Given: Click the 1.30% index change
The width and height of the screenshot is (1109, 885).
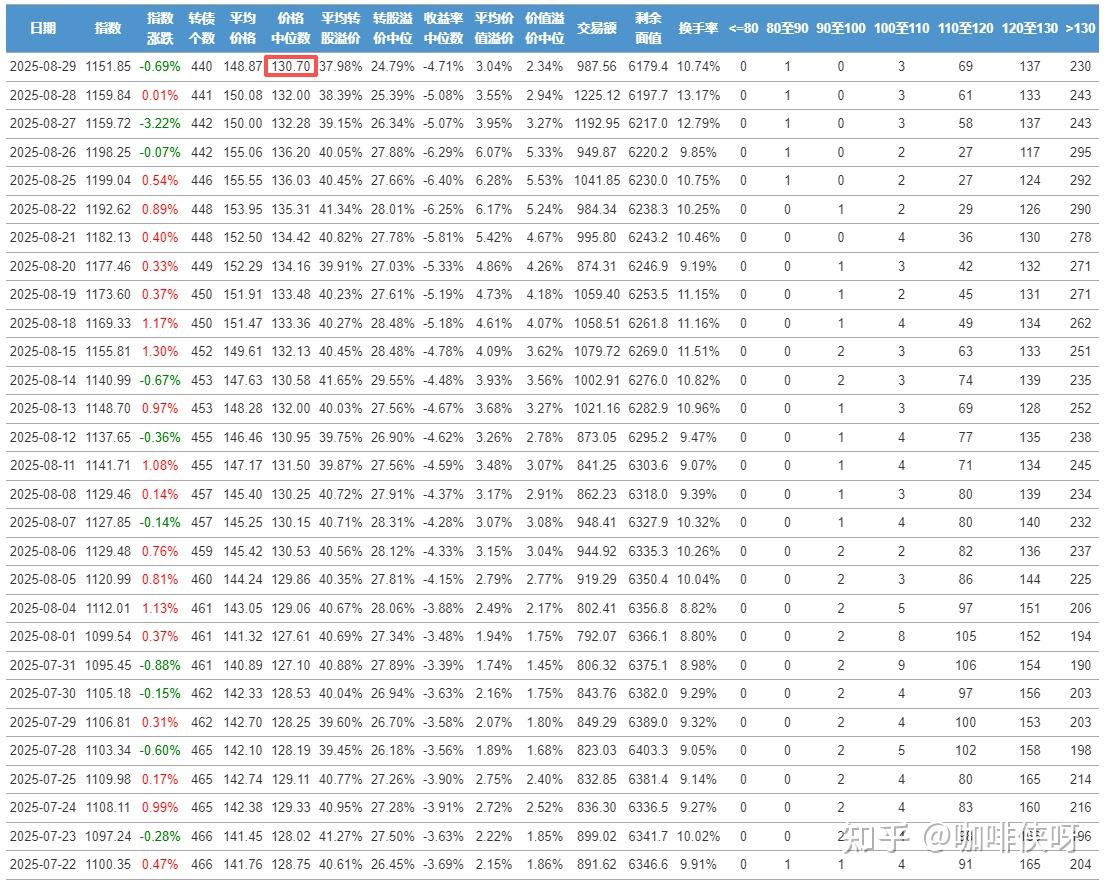Looking at the screenshot, I should (160, 352).
